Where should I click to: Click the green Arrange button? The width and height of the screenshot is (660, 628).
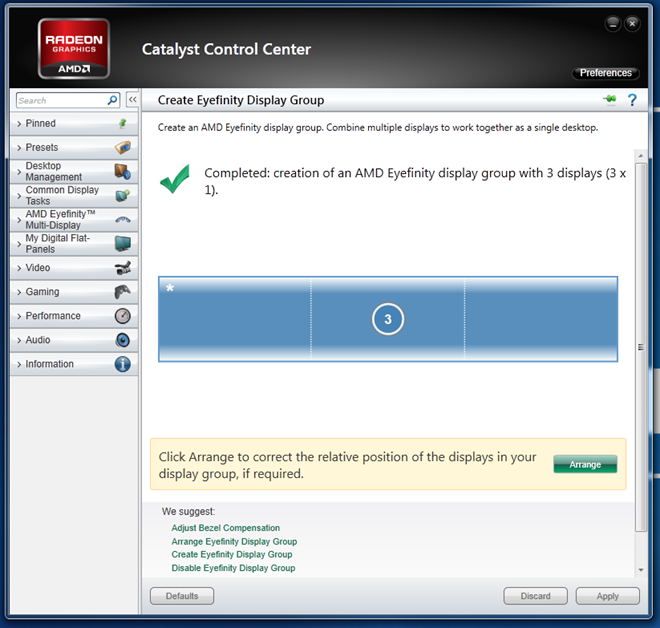point(585,464)
